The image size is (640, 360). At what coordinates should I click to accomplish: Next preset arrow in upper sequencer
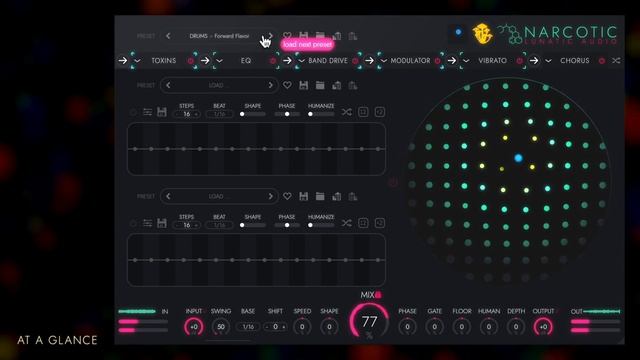pyautogui.click(x=270, y=85)
